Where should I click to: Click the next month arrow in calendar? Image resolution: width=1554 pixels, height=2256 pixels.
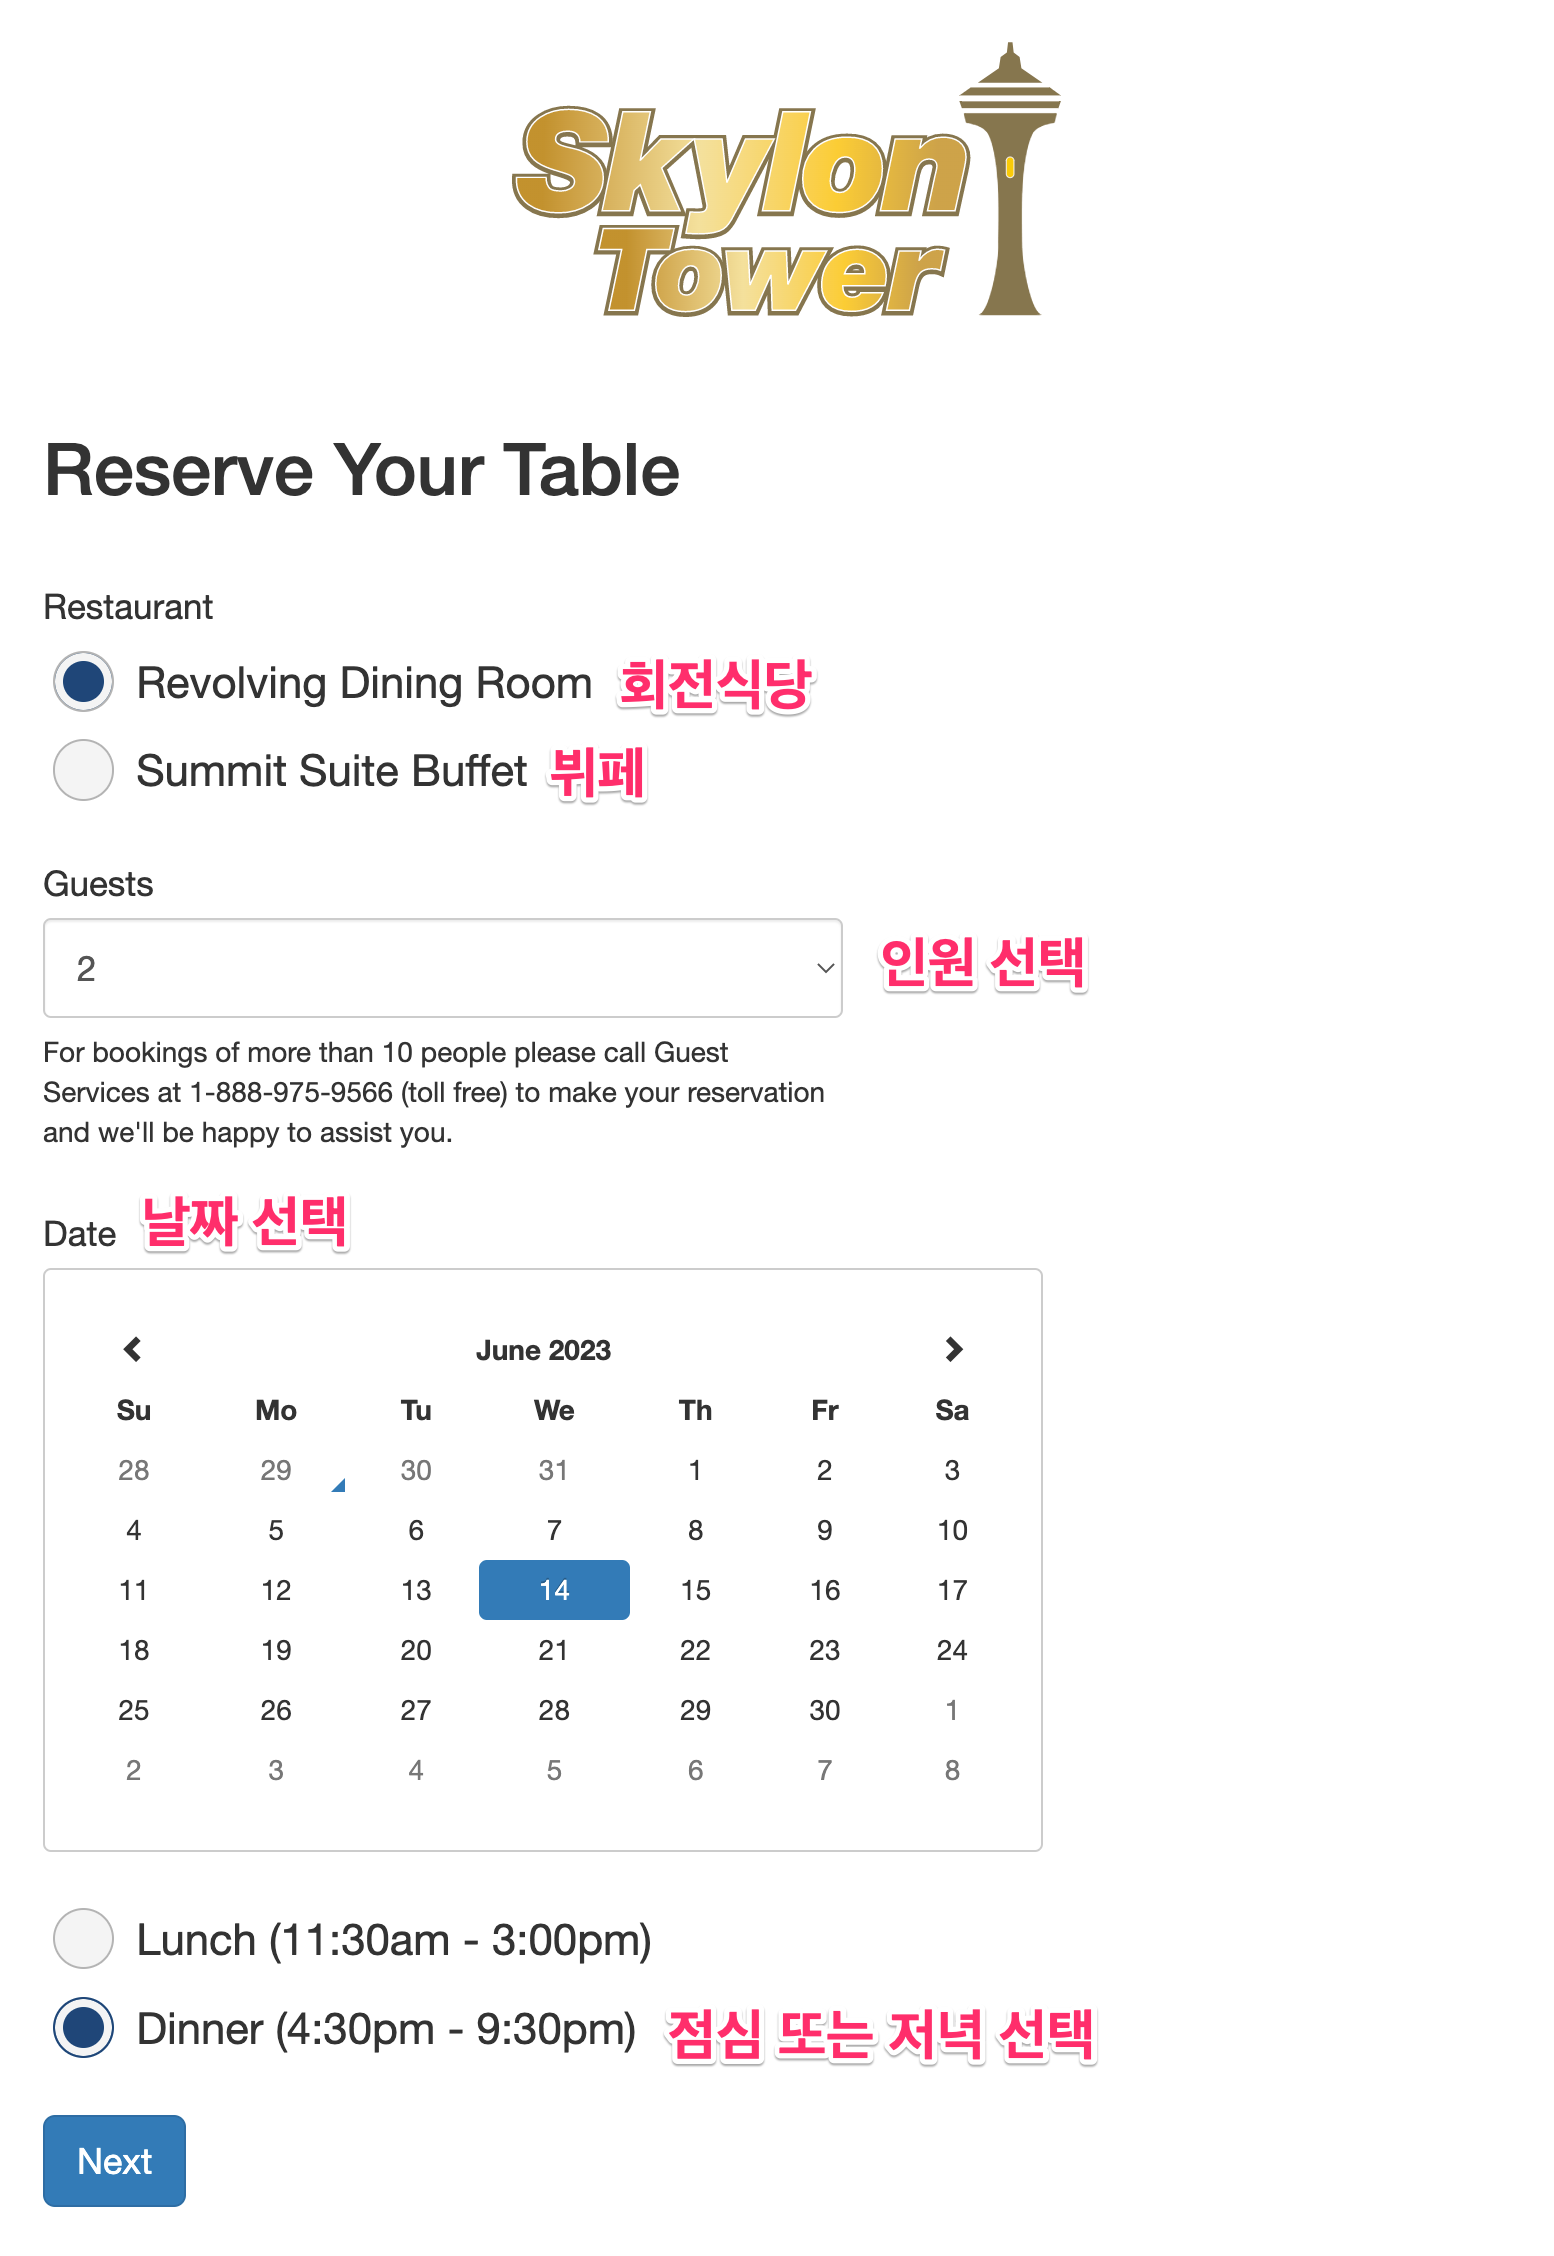pos(953,1349)
